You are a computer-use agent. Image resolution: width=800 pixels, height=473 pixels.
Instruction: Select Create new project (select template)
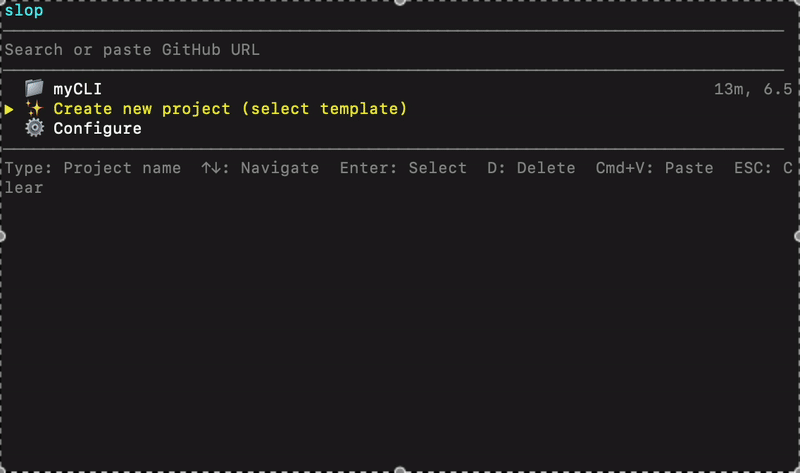pyautogui.click(x=230, y=109)
